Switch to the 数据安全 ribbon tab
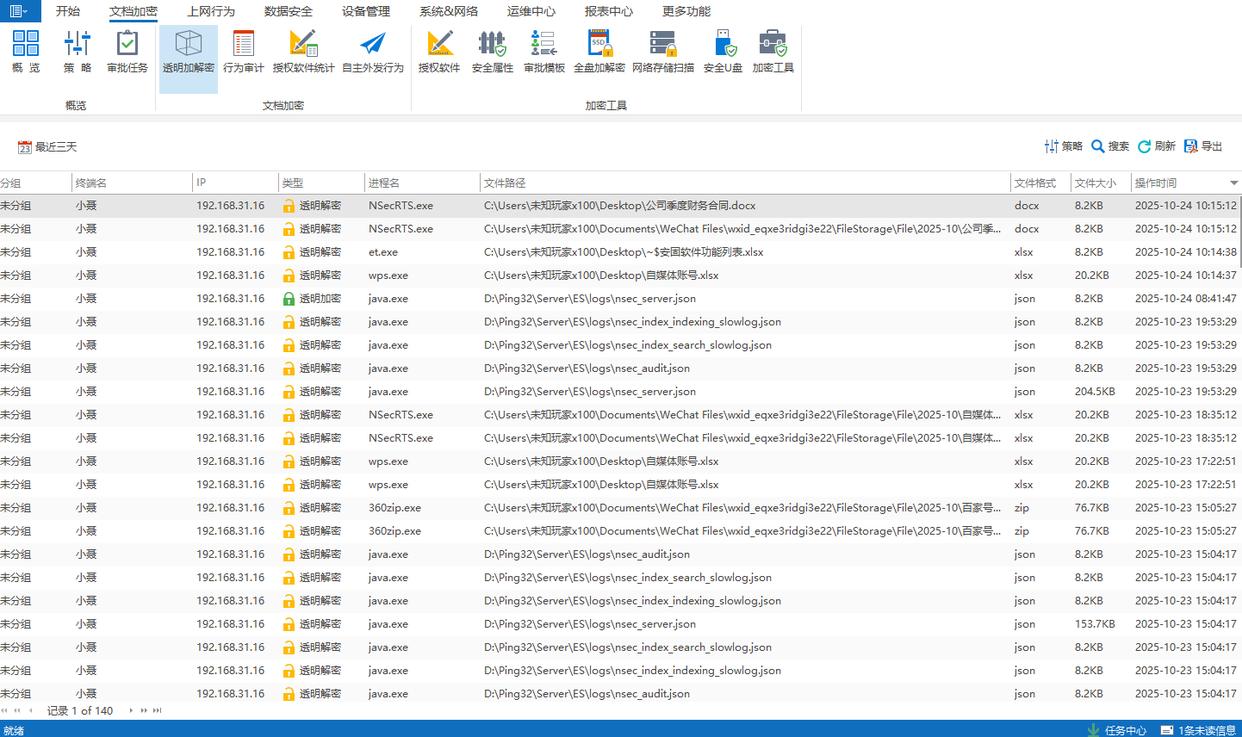 point(288,12)
